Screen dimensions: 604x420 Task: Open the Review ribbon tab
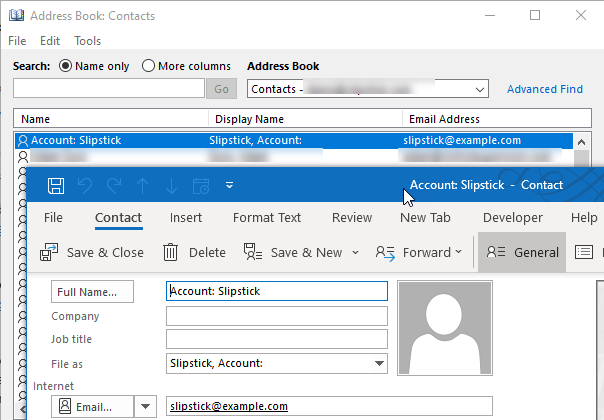click(352, 218)
